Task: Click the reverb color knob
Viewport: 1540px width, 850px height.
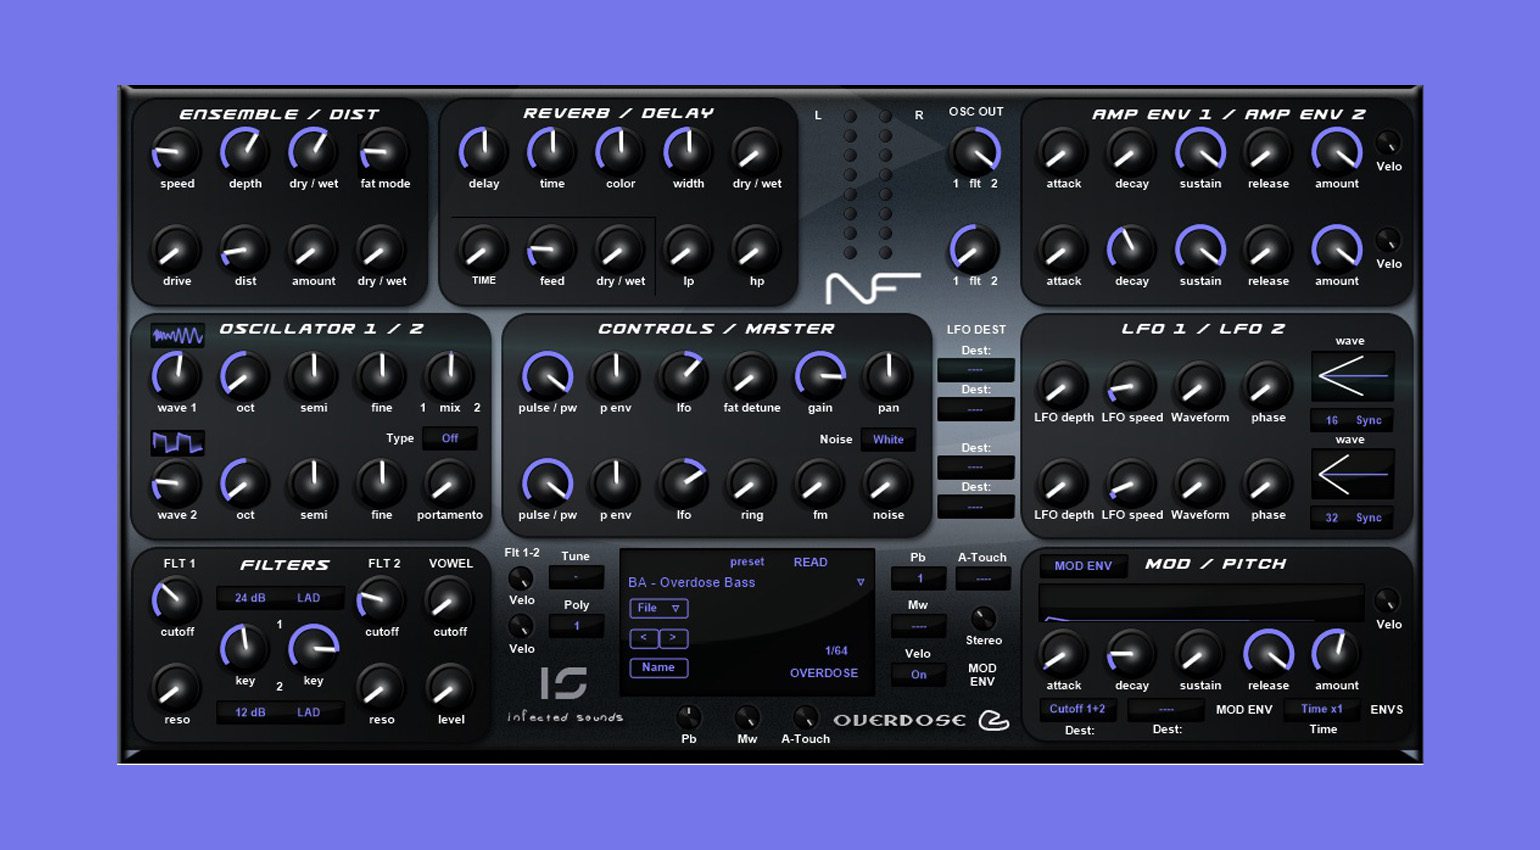Action: point(620,153)
